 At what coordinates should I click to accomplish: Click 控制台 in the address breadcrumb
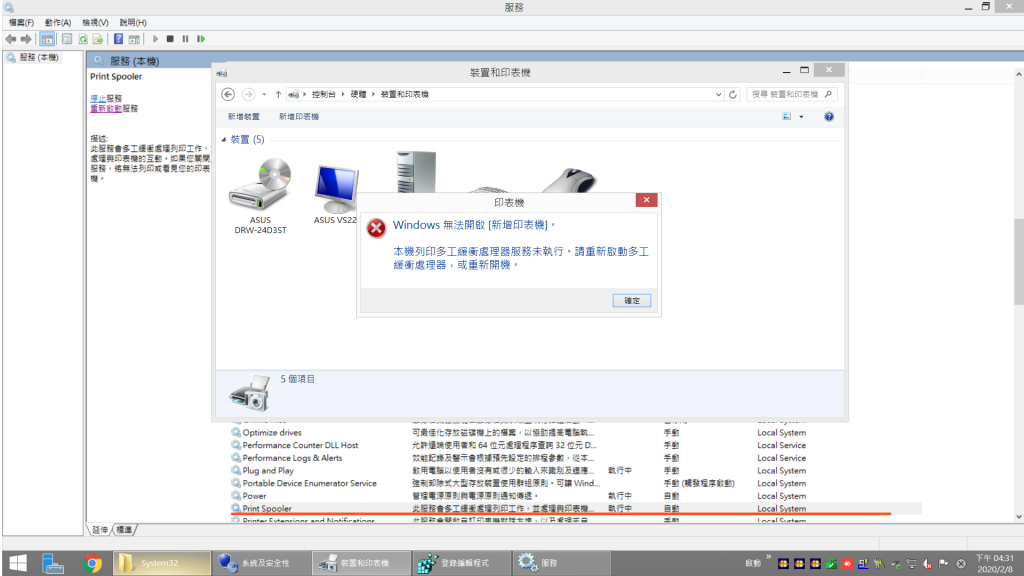click(324, 95)
